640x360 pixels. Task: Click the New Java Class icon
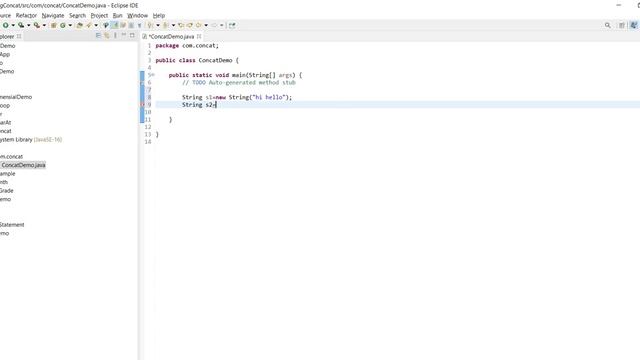point(63,25)
